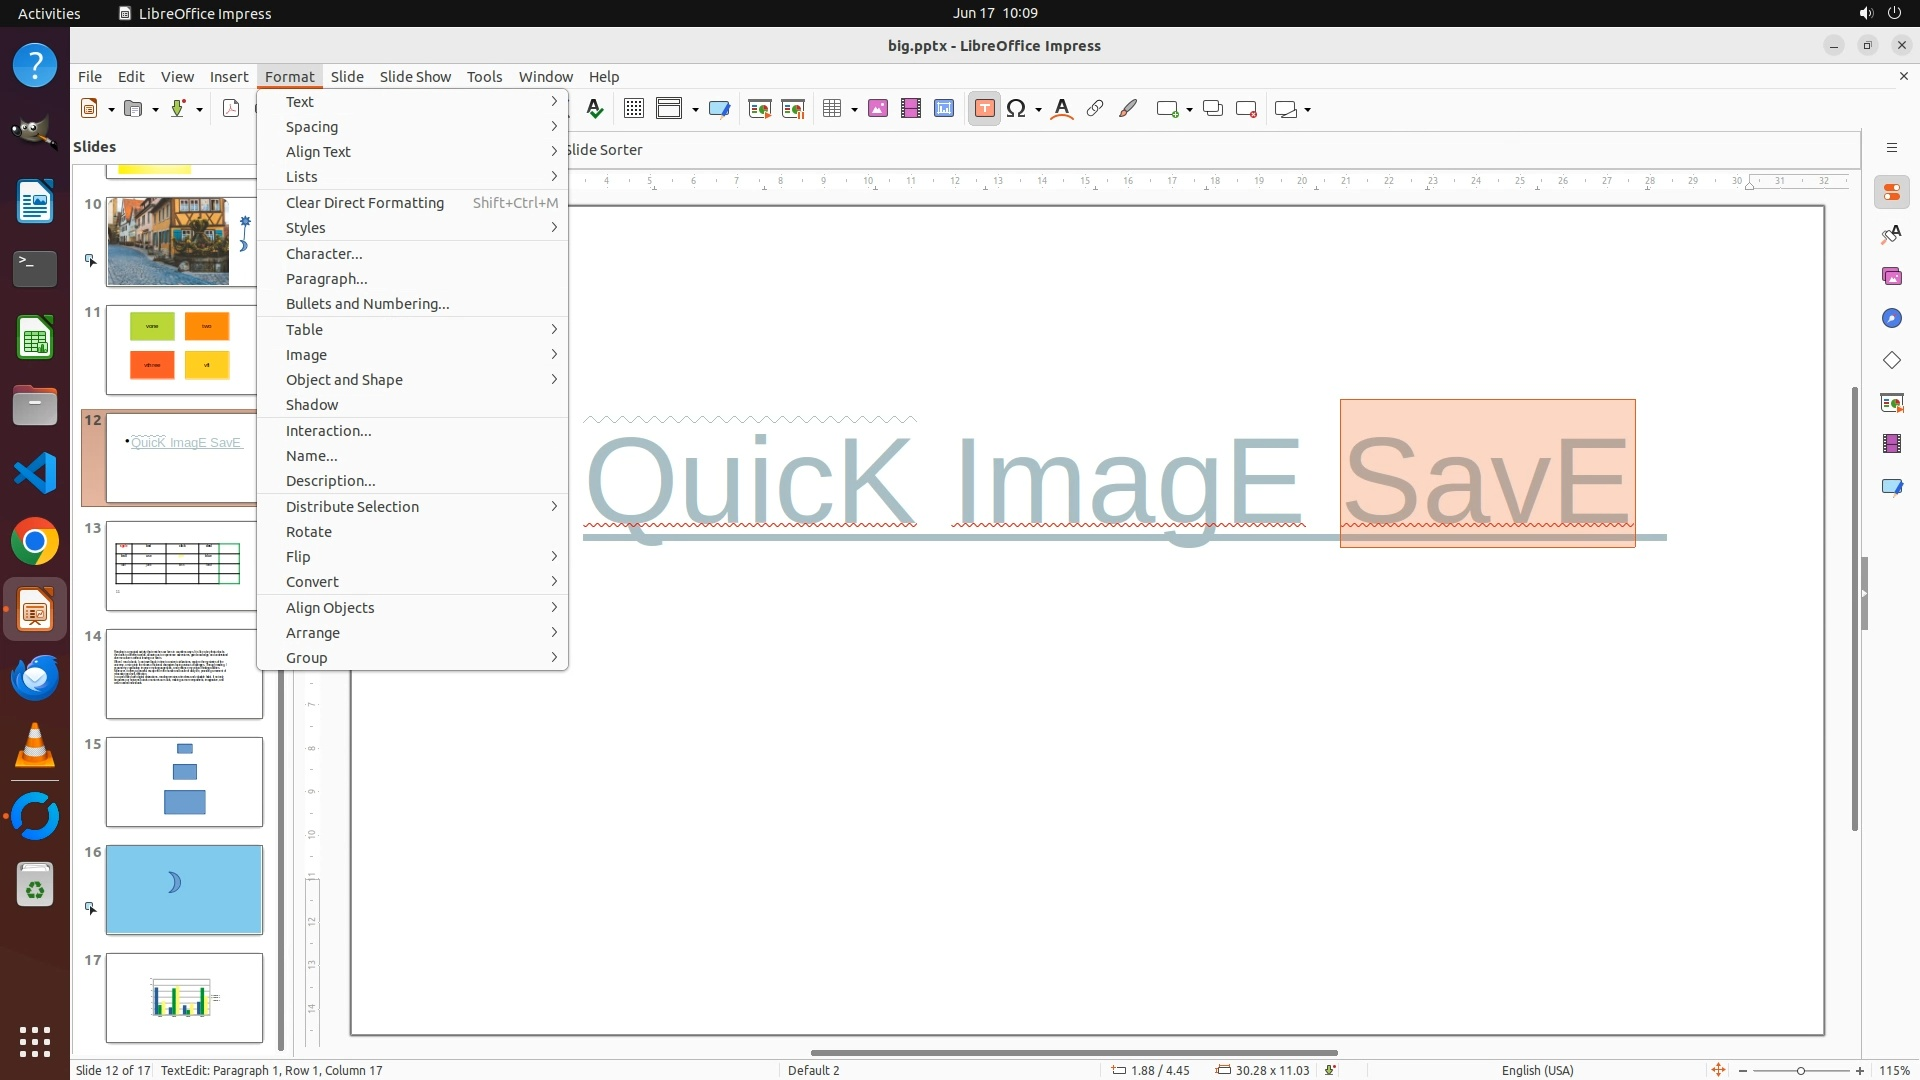Open the Slide Show menu

click(414, 77)
